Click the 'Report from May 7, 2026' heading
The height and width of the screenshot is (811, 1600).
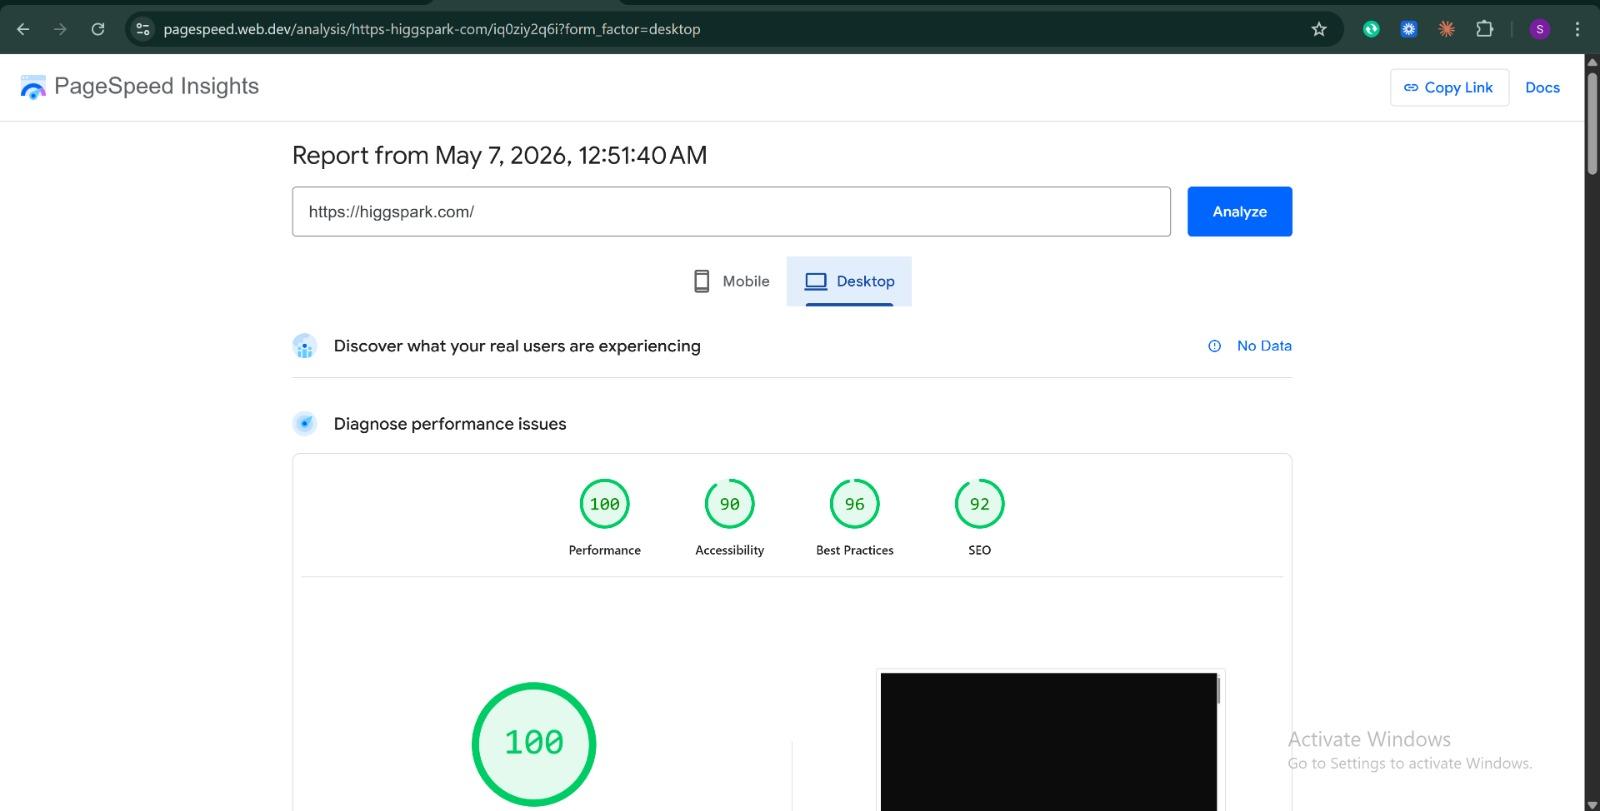pos(499,155)
